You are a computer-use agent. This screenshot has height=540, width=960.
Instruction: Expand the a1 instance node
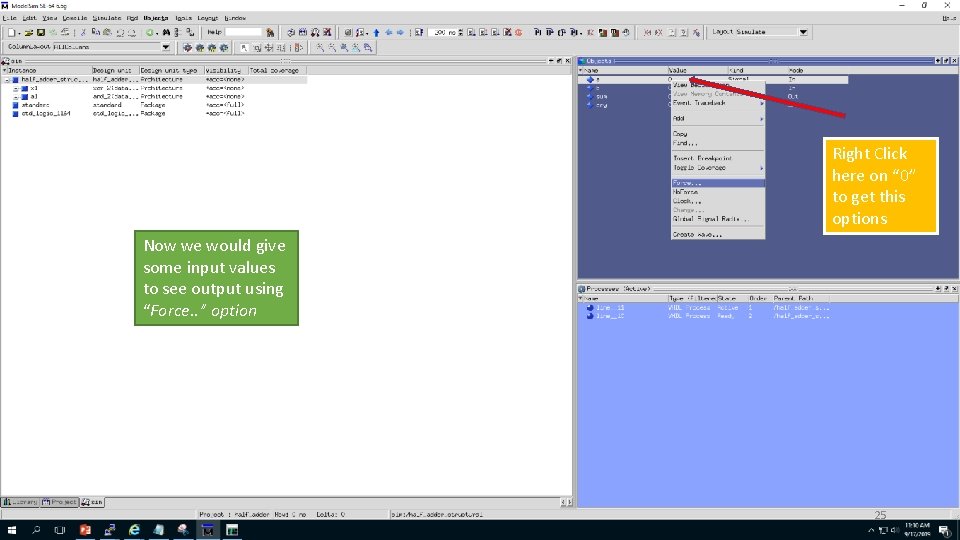[16, 97]
